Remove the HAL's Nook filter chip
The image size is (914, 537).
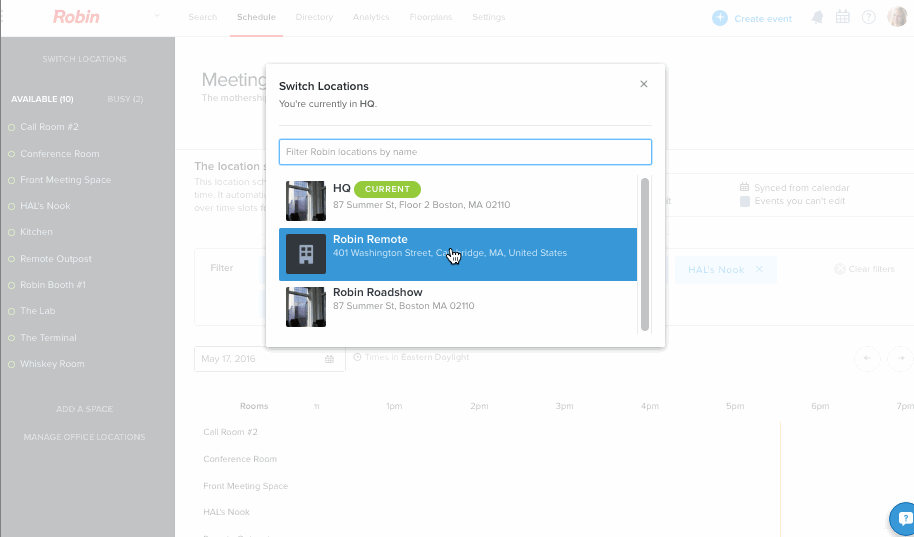click(x=759, y=269)
